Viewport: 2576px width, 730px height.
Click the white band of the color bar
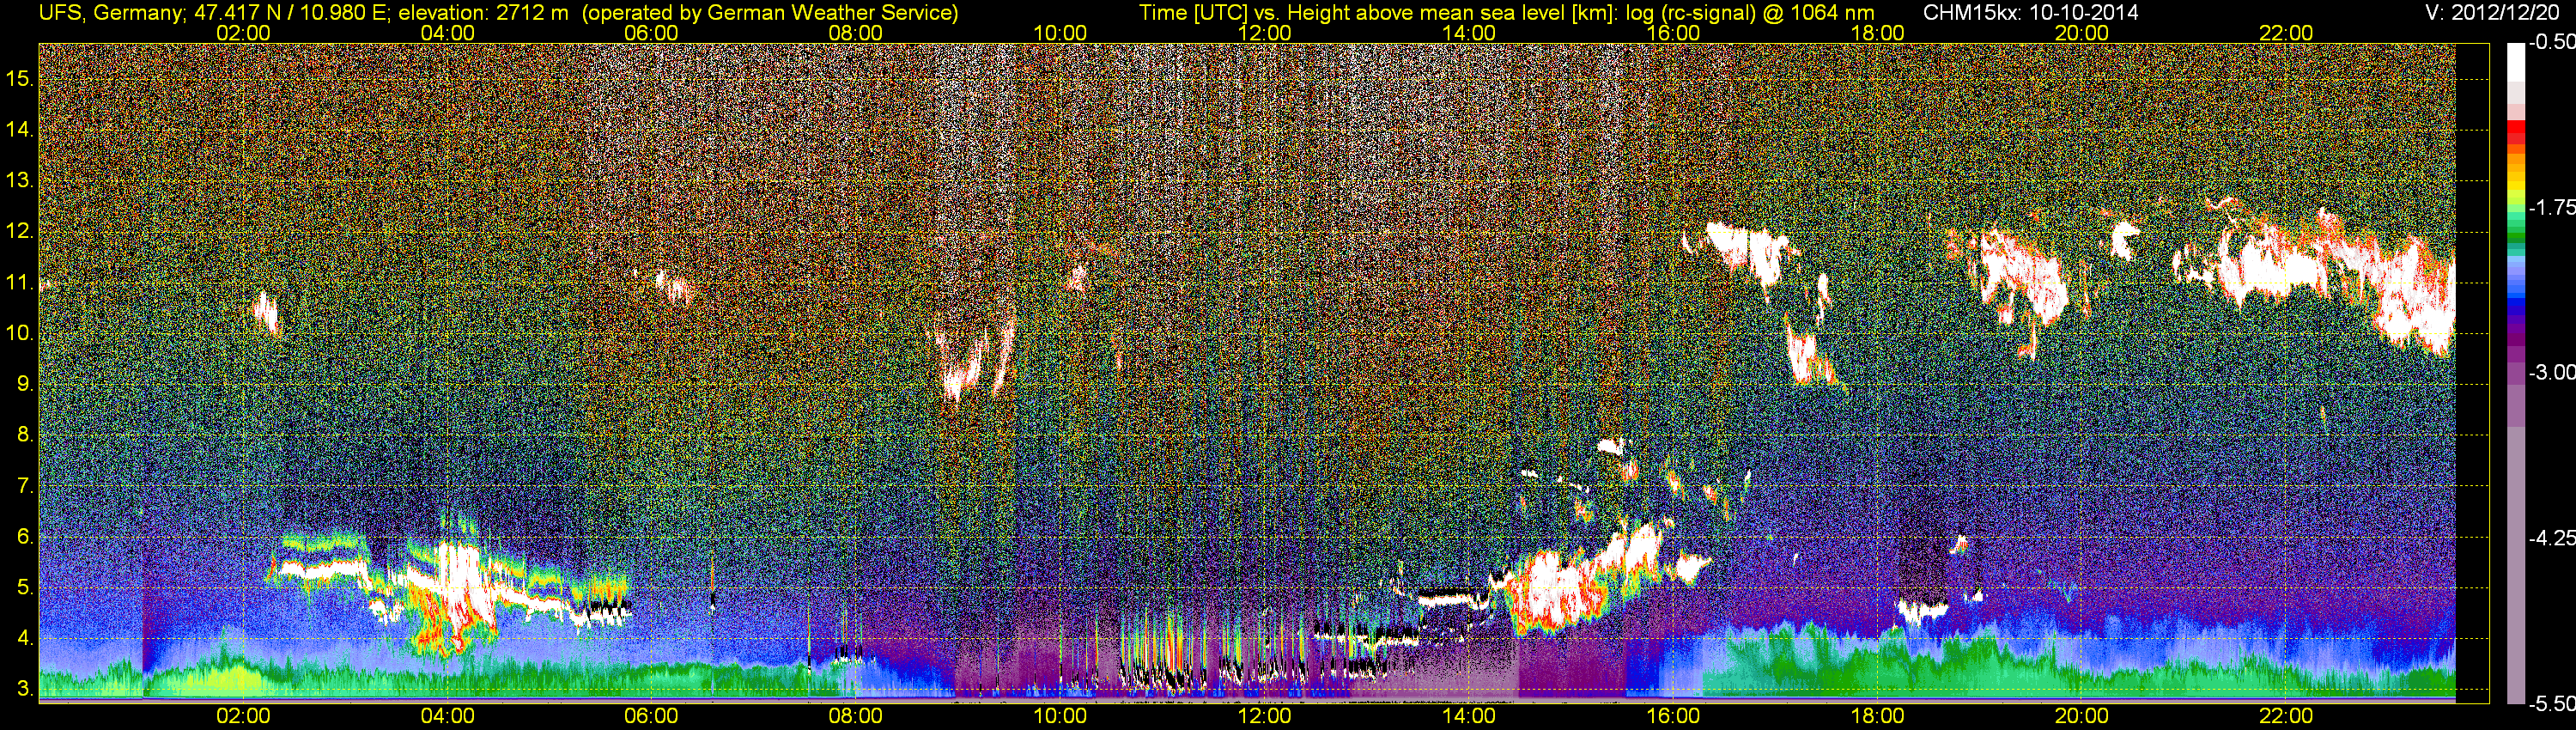[x=2515, y=62]
